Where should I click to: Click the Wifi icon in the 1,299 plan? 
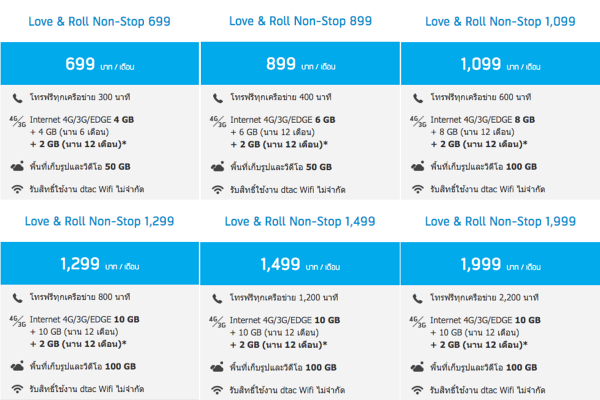tap(18, 388)
